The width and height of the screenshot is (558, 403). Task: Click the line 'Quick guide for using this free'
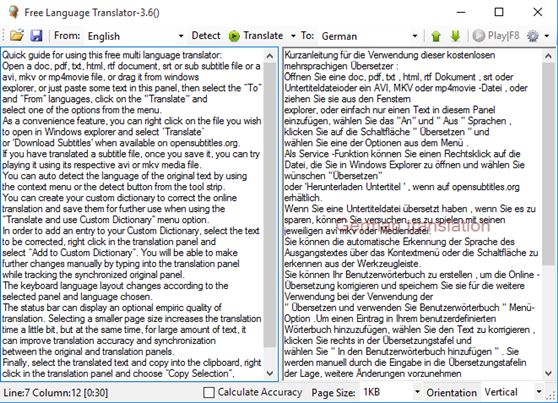click(112, 55)
